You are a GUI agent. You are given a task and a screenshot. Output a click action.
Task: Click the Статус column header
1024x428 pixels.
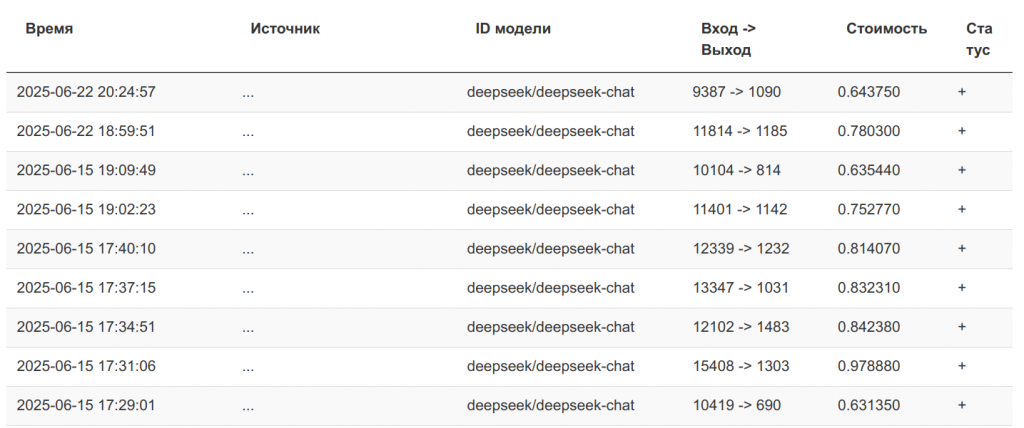click(x=979, y=39)
